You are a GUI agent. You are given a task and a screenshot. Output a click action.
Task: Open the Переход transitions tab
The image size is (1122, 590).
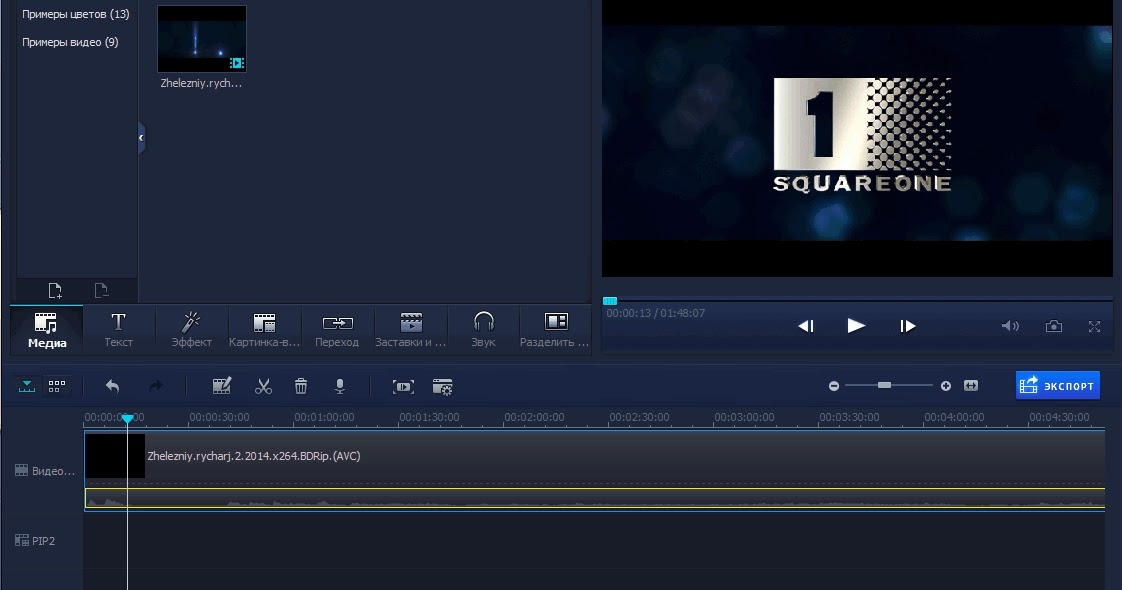pyautogui.click(x=337, y=330)
